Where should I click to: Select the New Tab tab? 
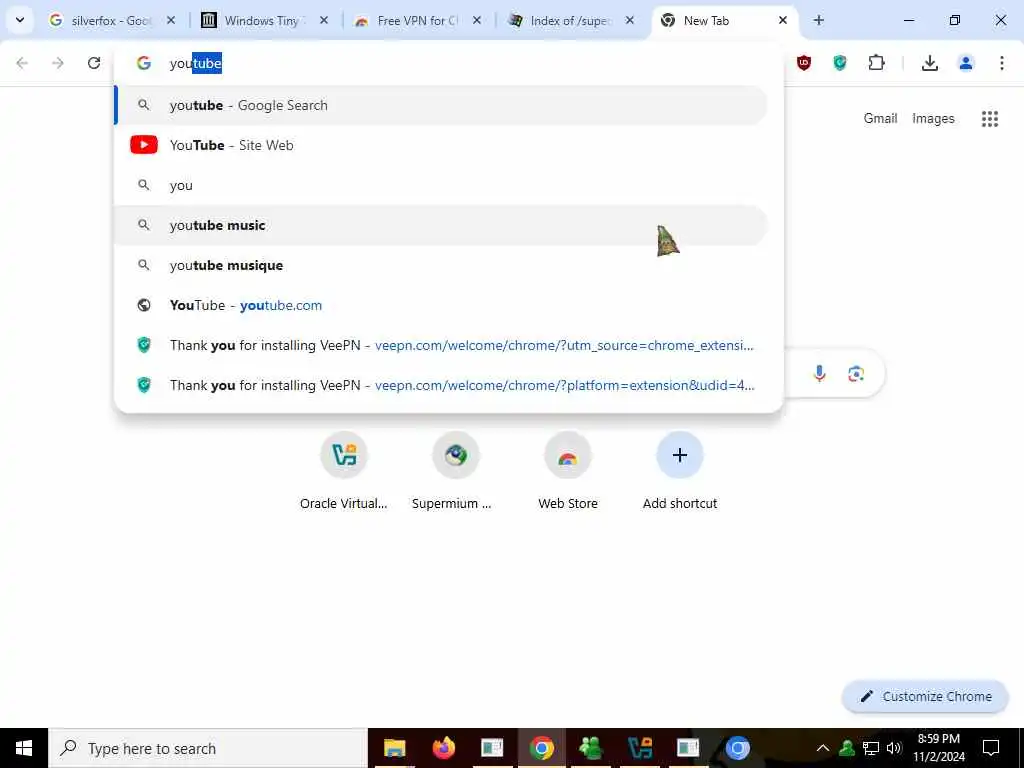tap(724, 21)
